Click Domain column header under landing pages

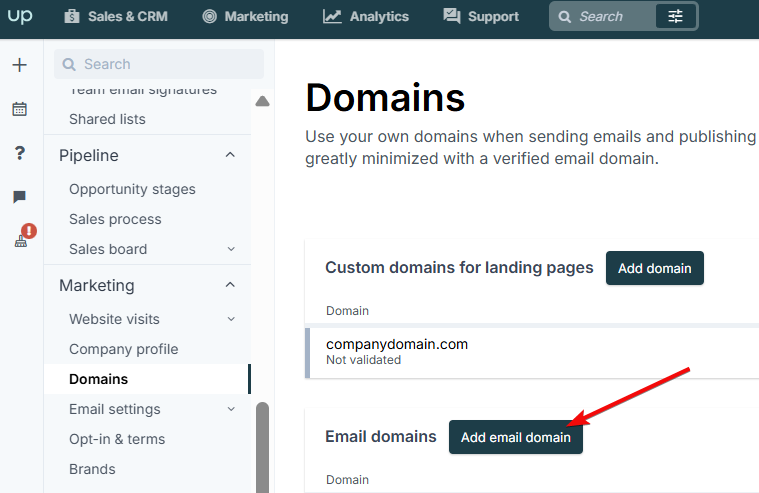click(x=348, y=311)
